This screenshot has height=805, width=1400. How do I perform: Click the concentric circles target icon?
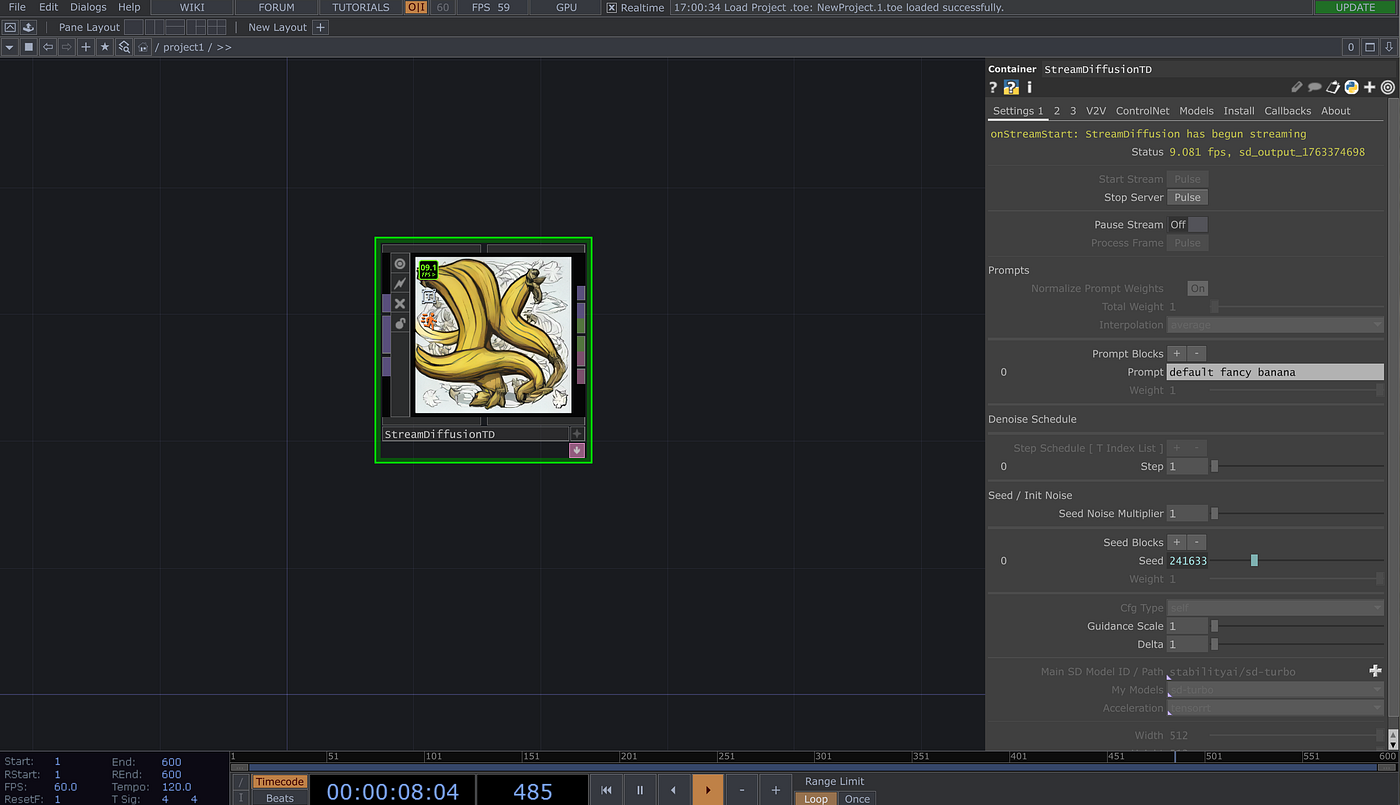click(x=1388, y=88)
